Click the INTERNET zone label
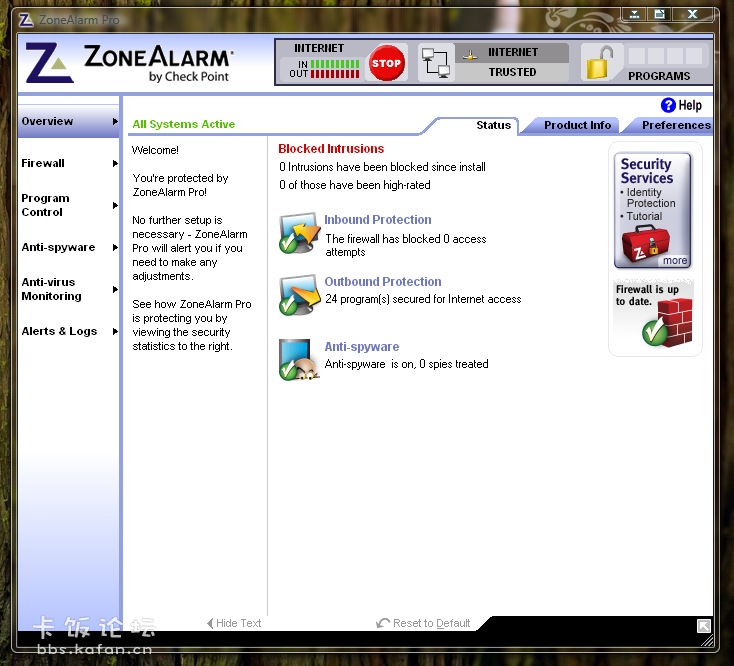The width and height of the screenshot is (734, 666). coord(513,52)
